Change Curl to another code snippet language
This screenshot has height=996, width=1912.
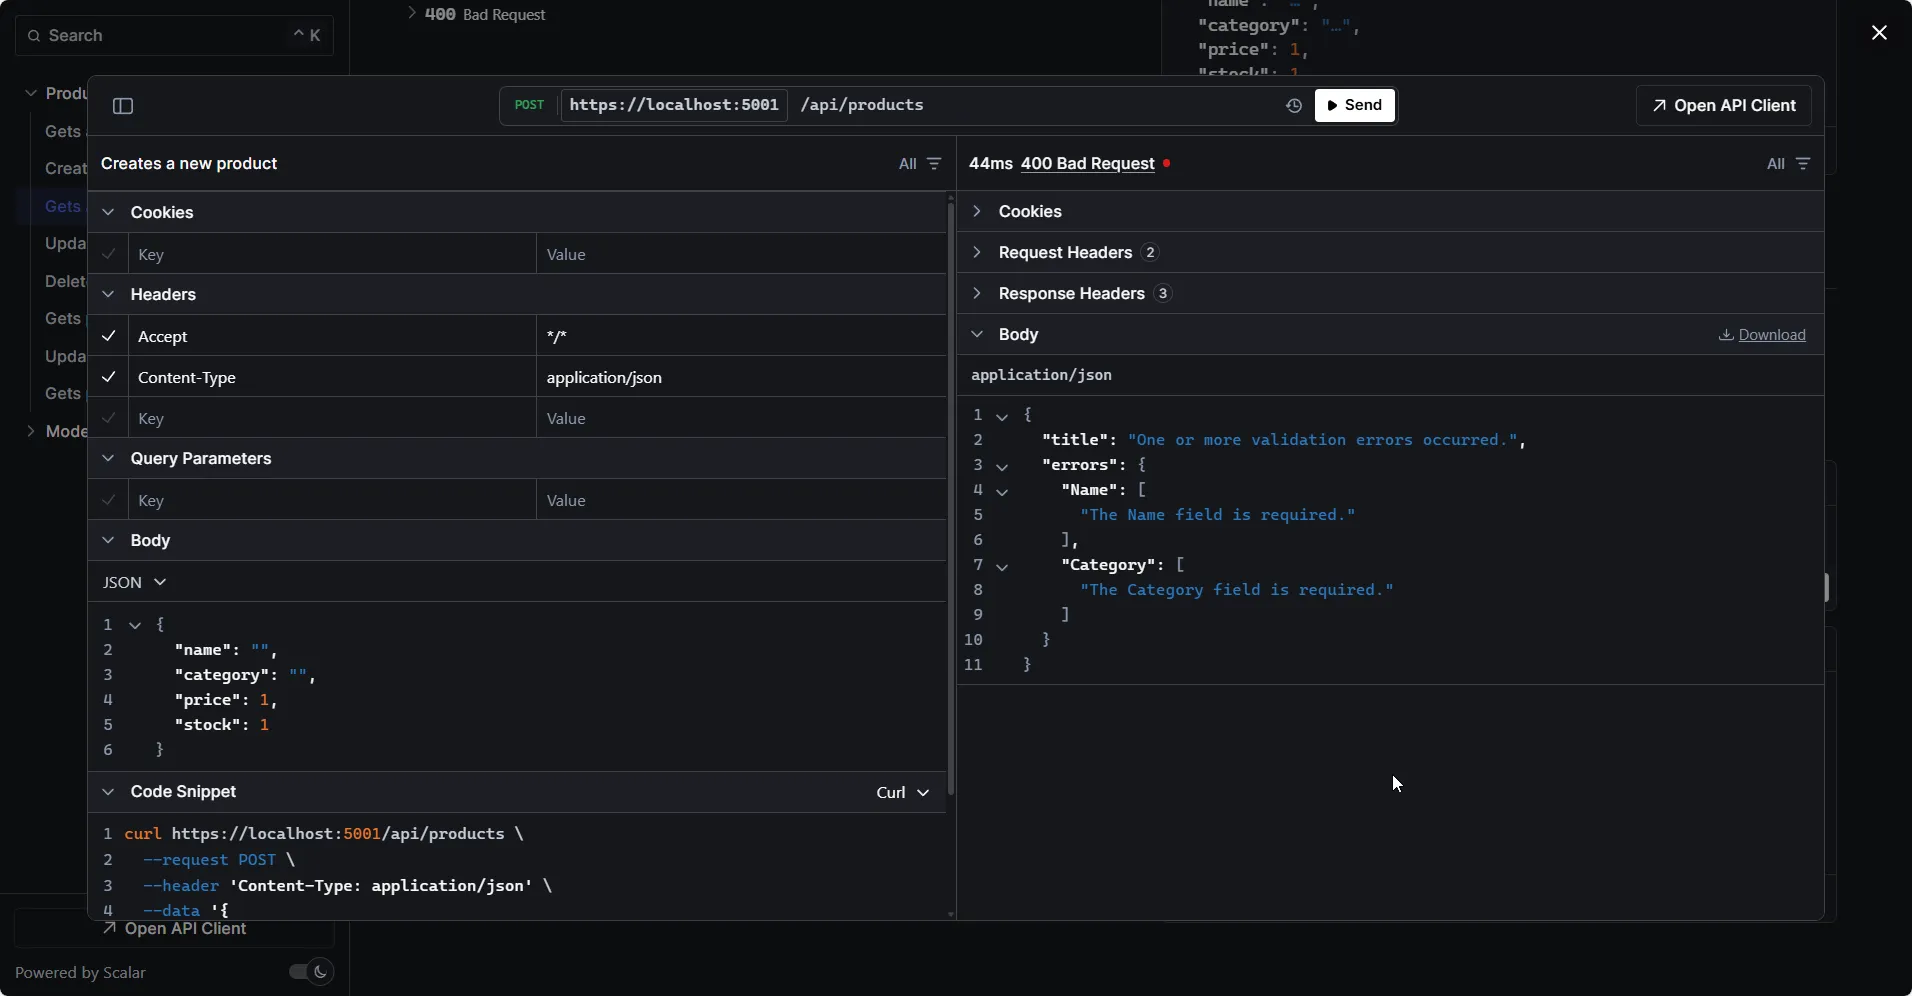898,792
